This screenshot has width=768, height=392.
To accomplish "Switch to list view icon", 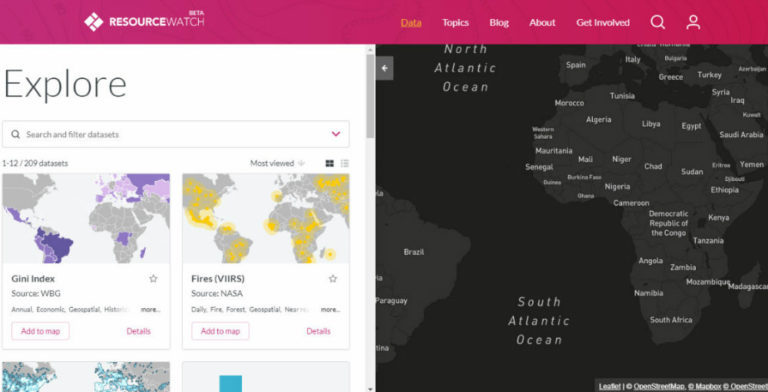I will coord(345,163).
